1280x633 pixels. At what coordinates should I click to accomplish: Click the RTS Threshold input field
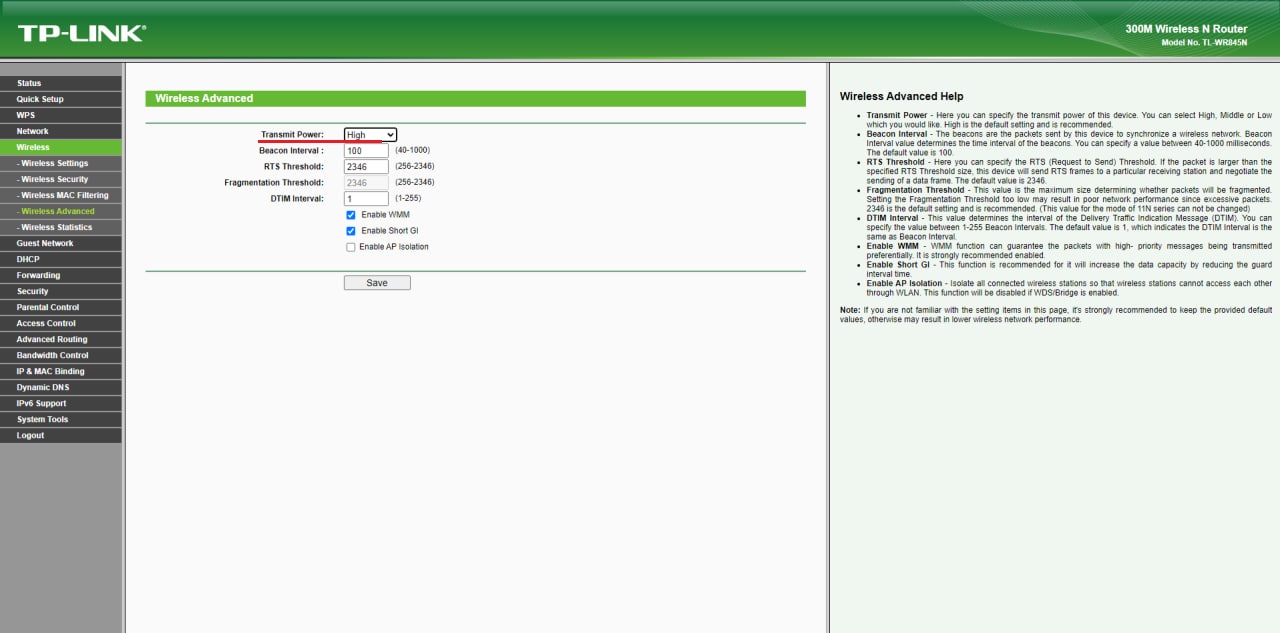[366, 167]
